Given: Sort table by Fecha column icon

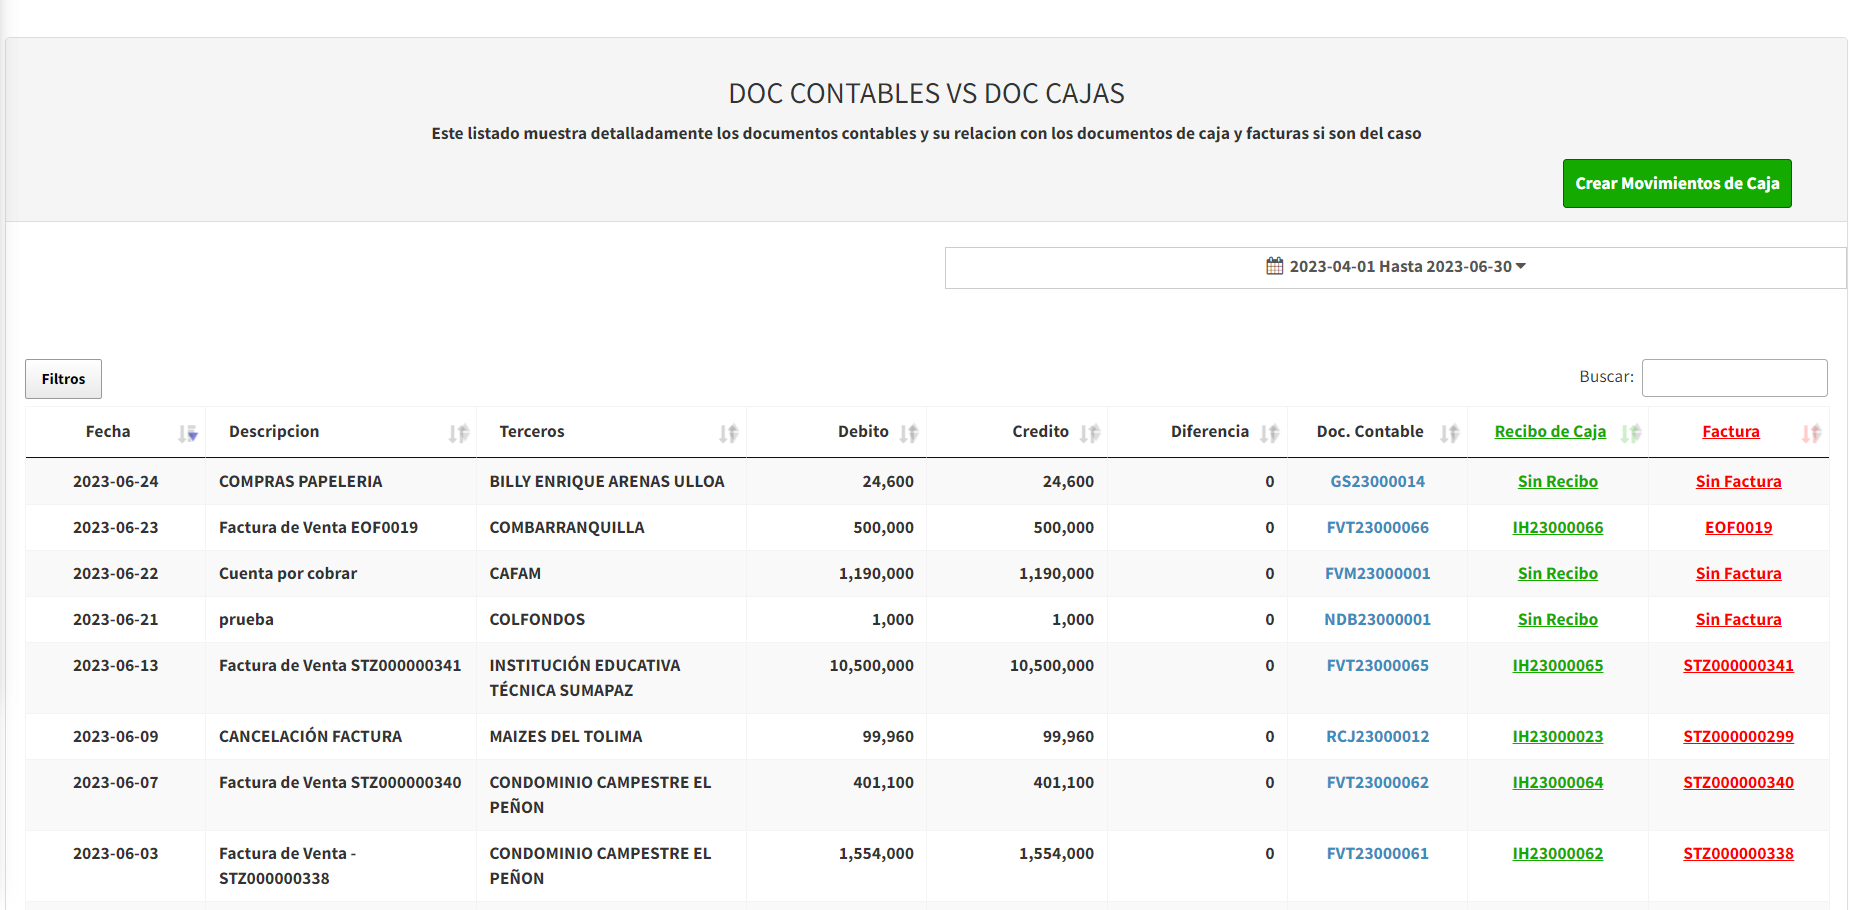Looking at the screenshot, I should coord(188,433).
